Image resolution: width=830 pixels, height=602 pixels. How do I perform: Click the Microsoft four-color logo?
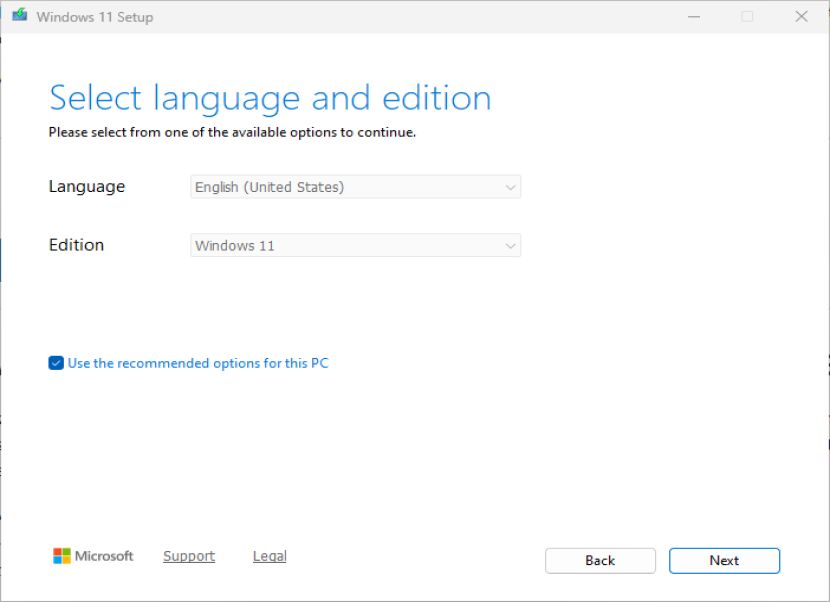pyautogui.click(x=62, y=556)
